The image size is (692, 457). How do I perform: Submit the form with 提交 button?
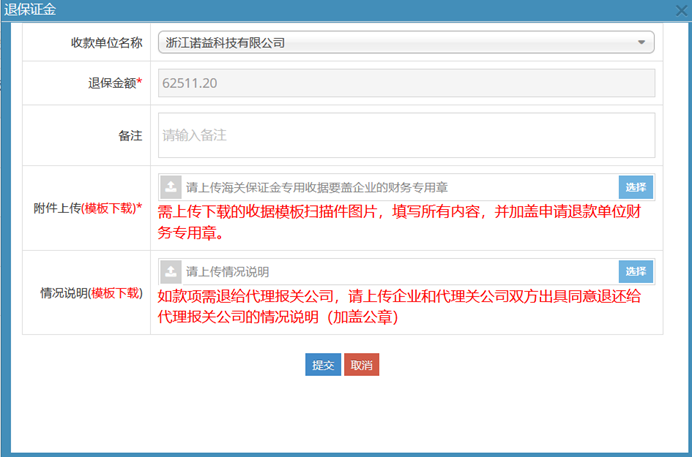(x=323, y=364)
